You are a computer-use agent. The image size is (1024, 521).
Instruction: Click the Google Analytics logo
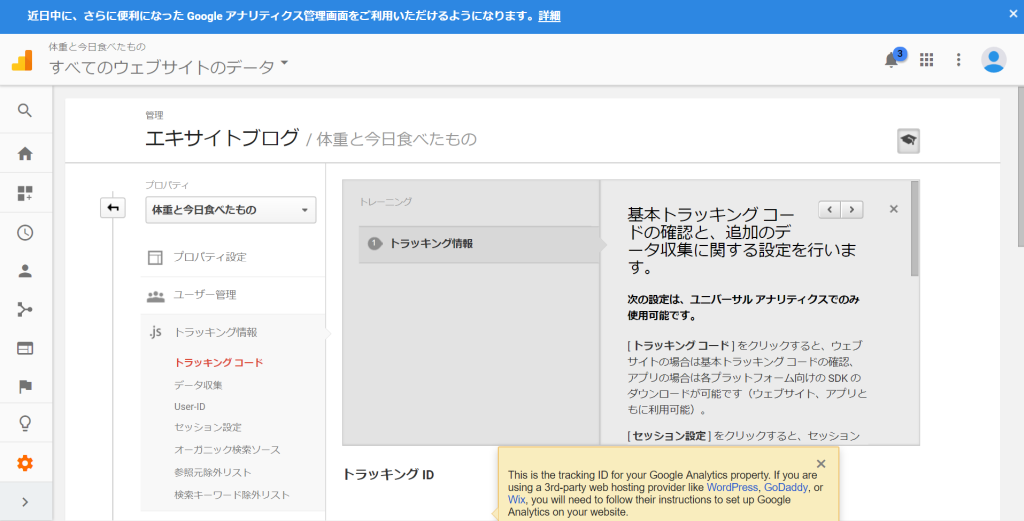click(22, 60)
